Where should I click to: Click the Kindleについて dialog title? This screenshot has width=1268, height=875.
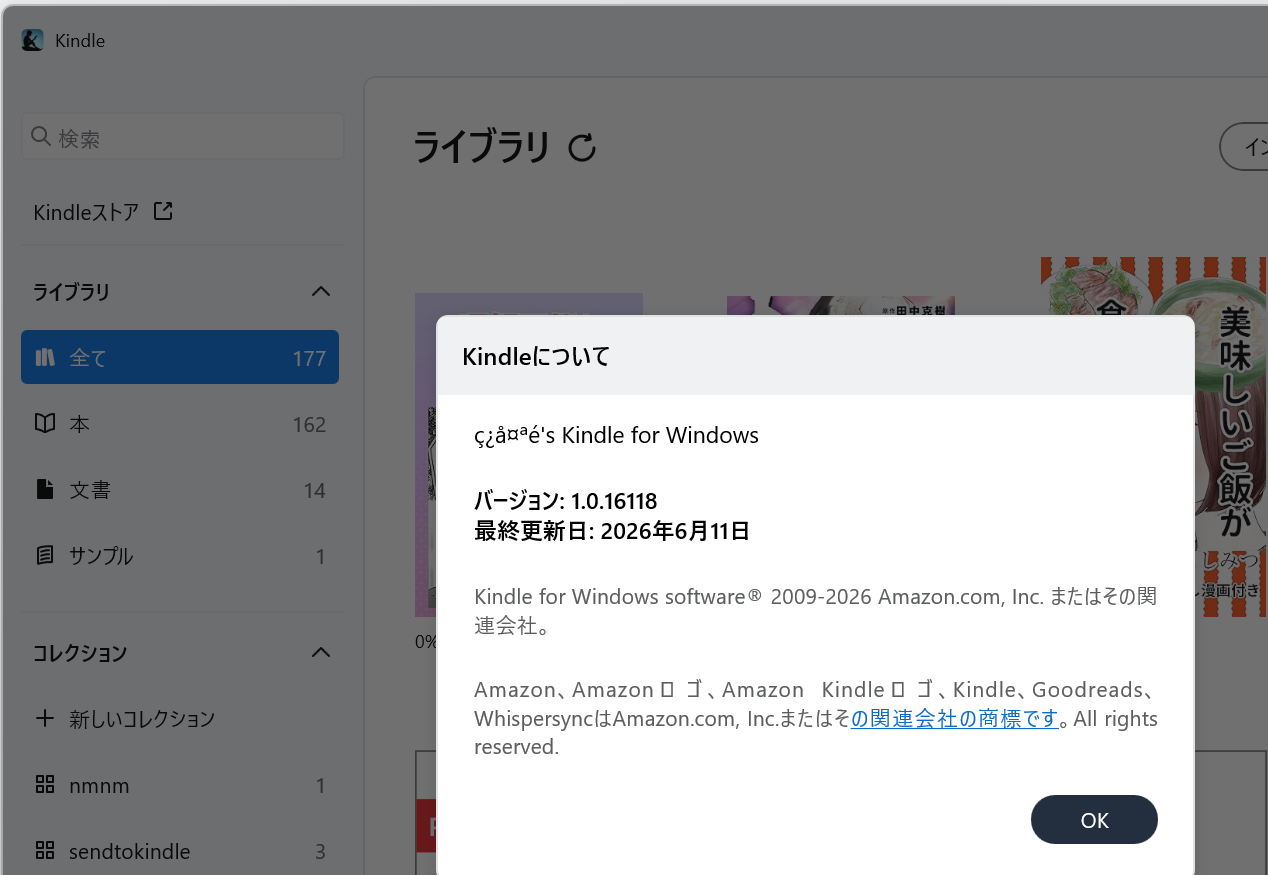click(x=536, y=357)
